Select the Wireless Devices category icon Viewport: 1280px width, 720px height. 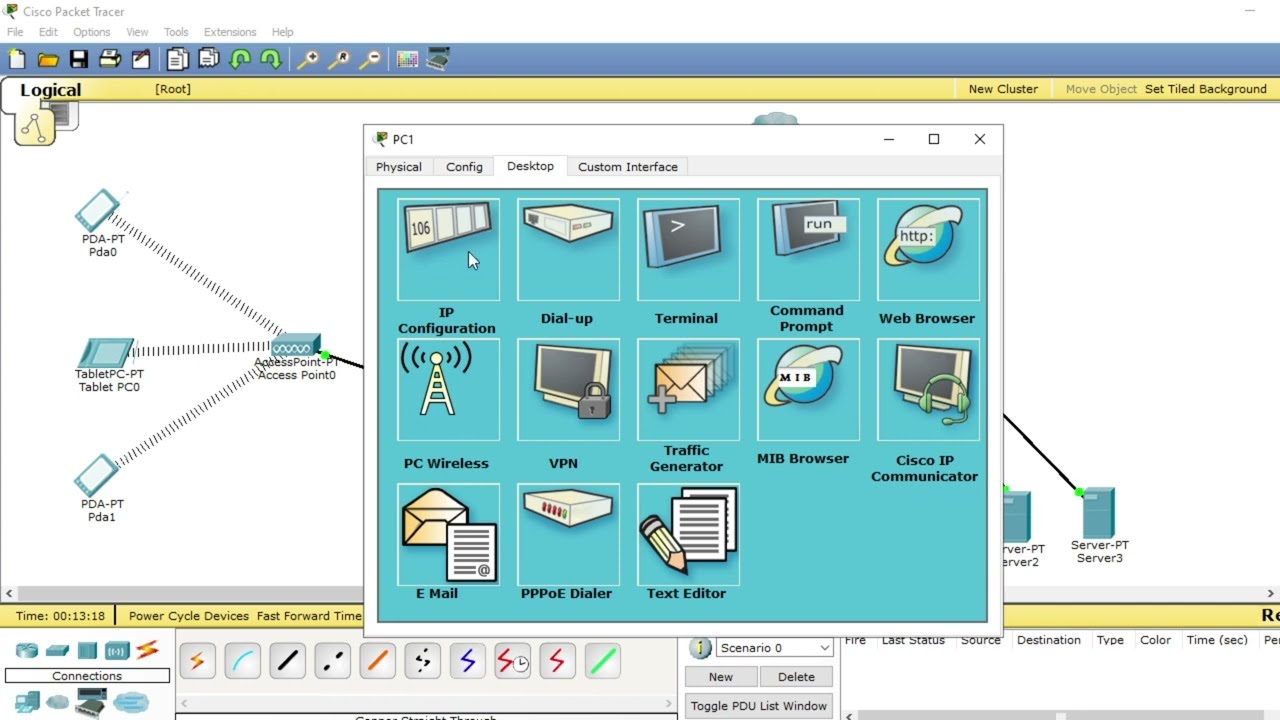(117, 650)
